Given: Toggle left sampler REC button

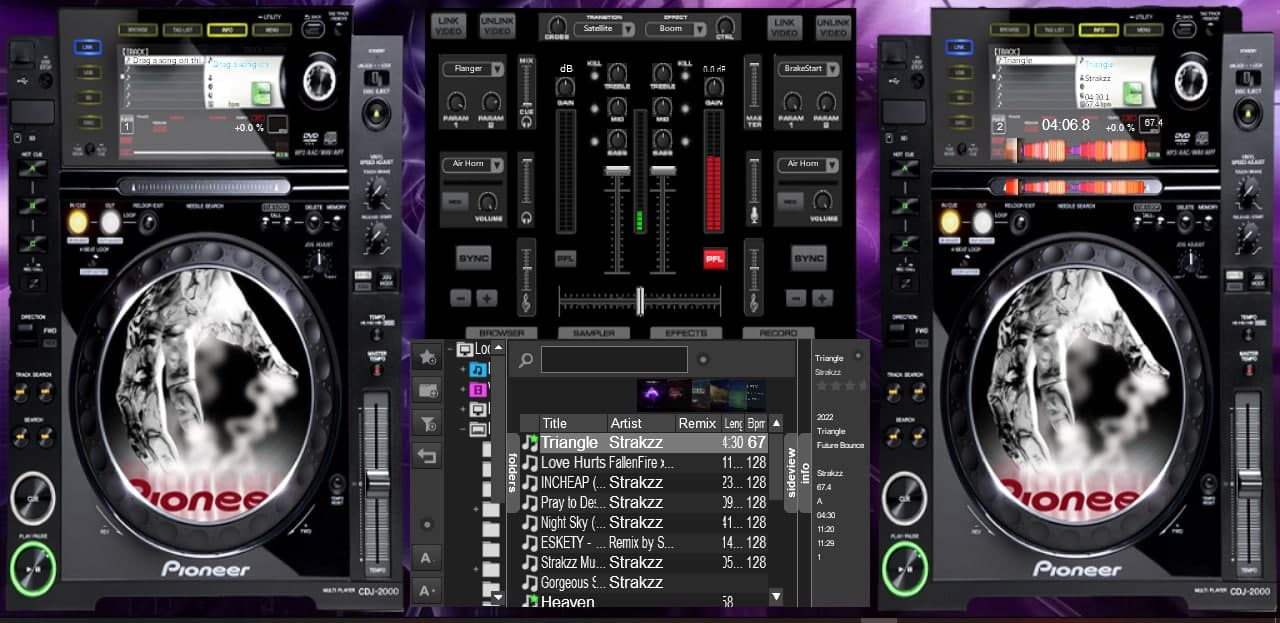Looking at the screenshot, I should tap(454, 201).
